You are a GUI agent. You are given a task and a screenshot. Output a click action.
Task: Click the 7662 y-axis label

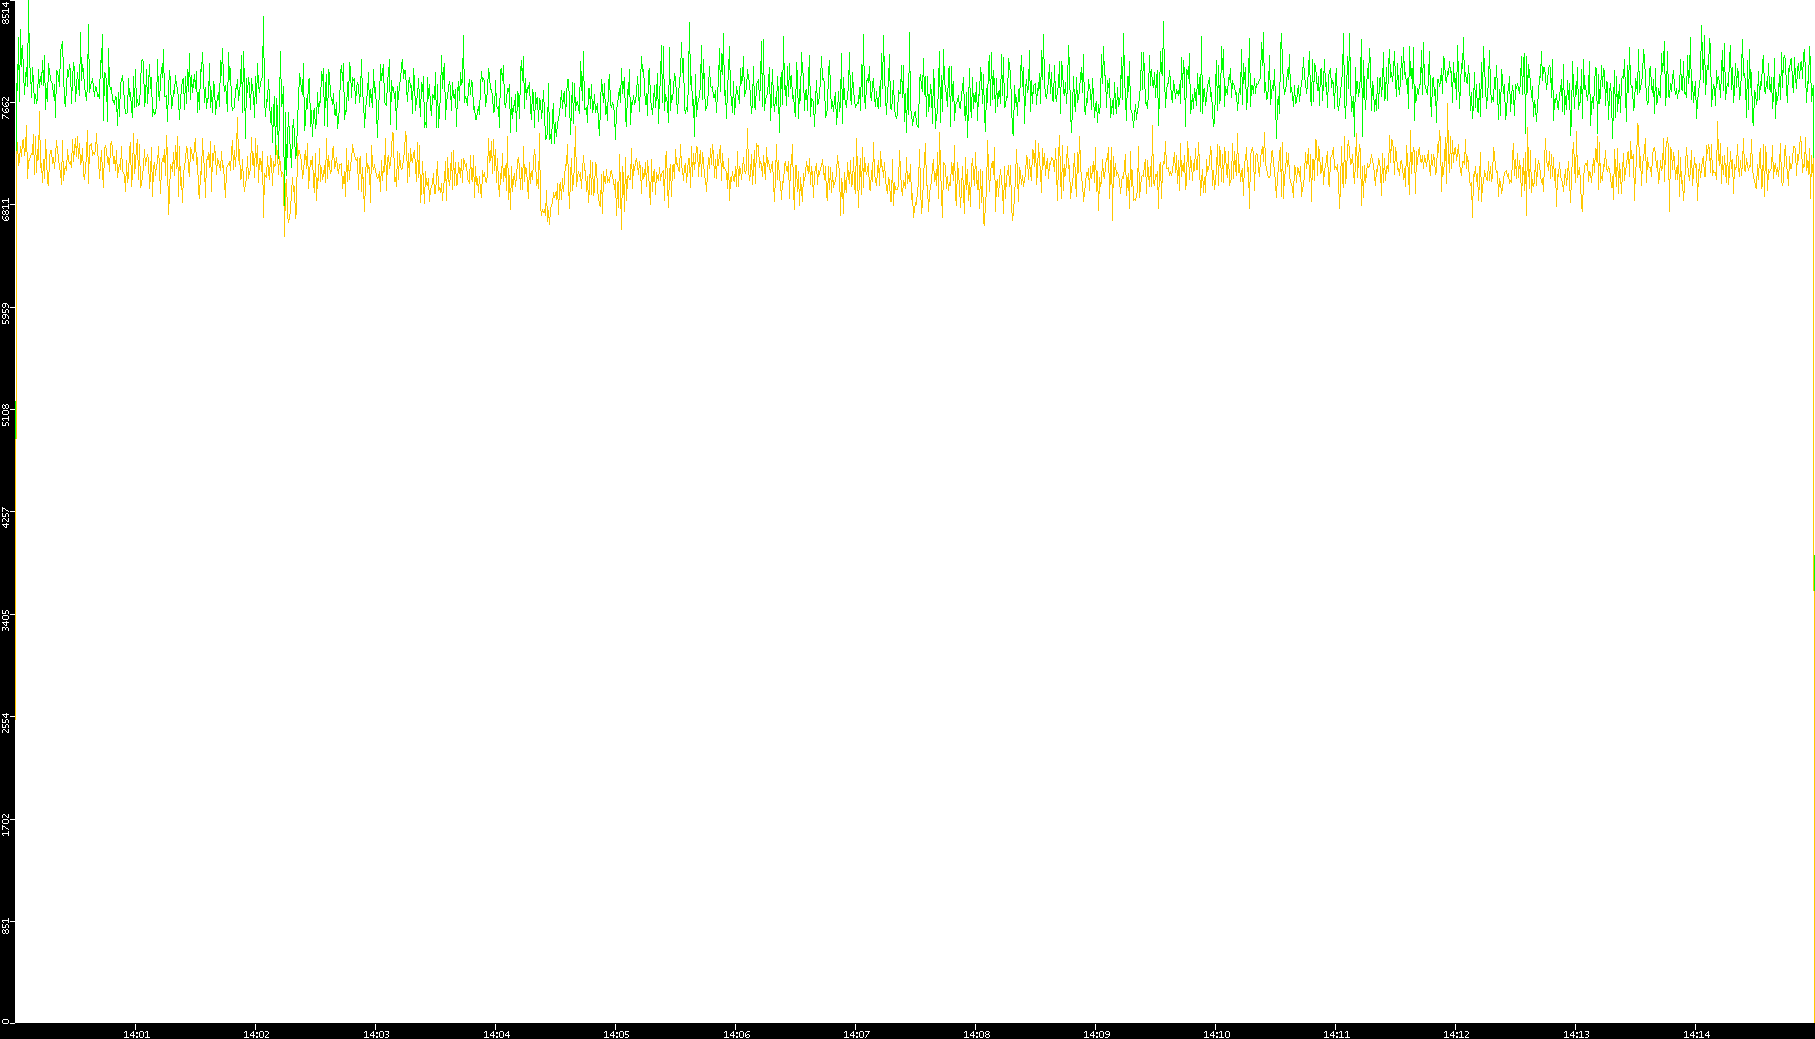(x=7, y=107)
